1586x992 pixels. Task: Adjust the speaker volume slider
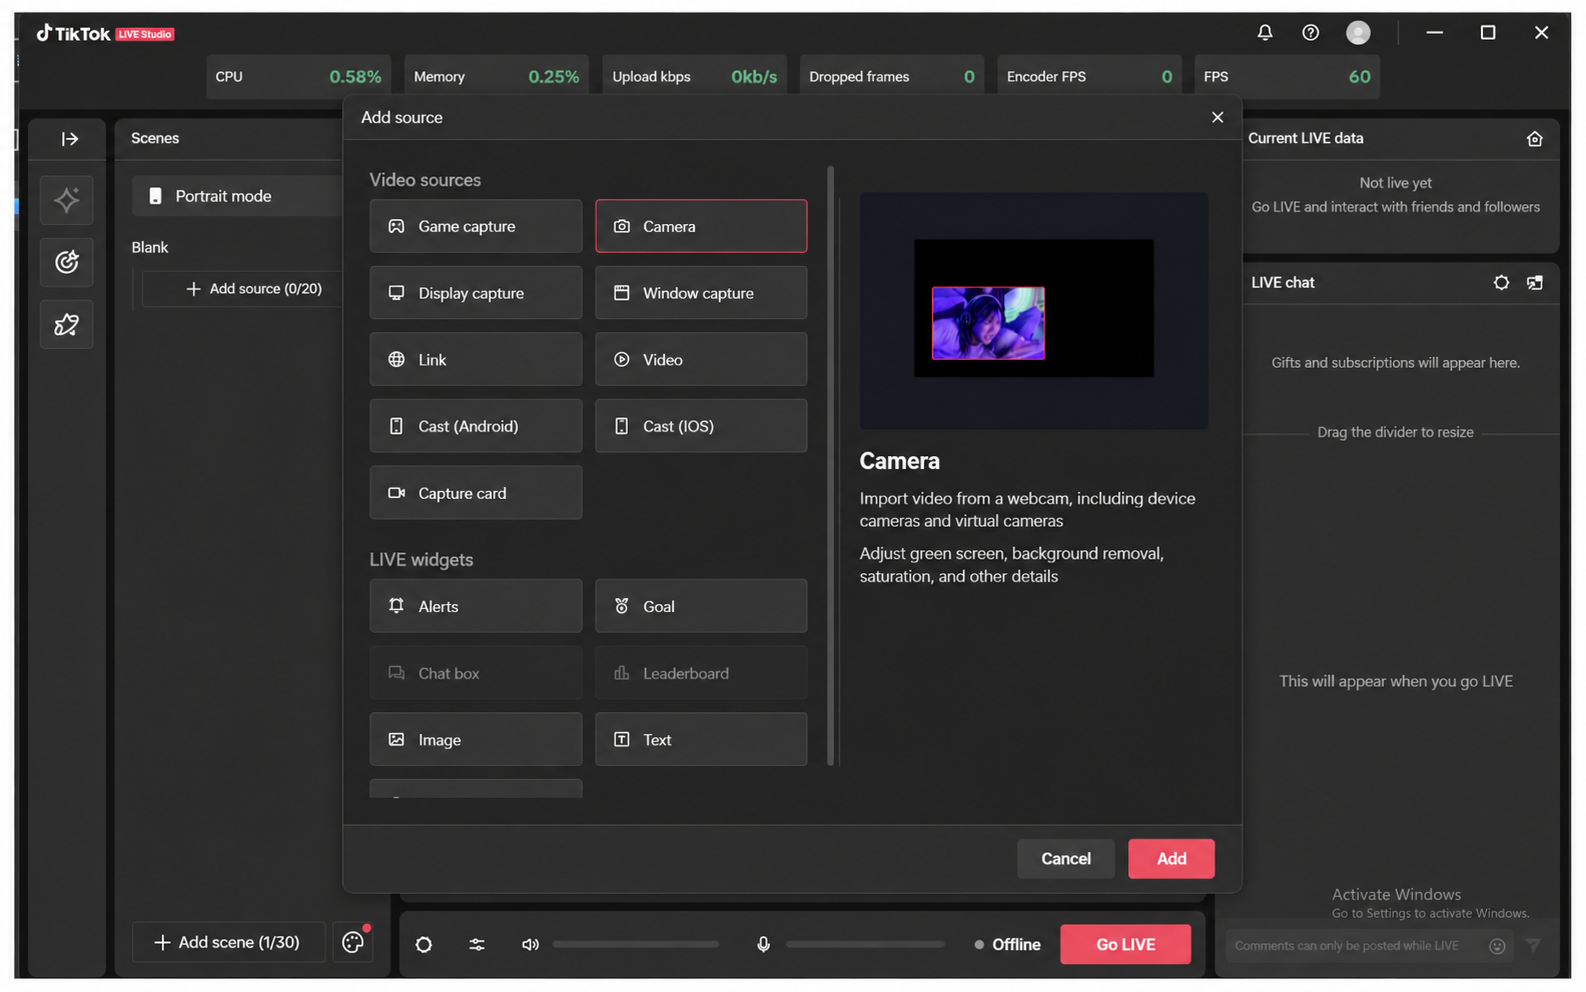point(636,944)
